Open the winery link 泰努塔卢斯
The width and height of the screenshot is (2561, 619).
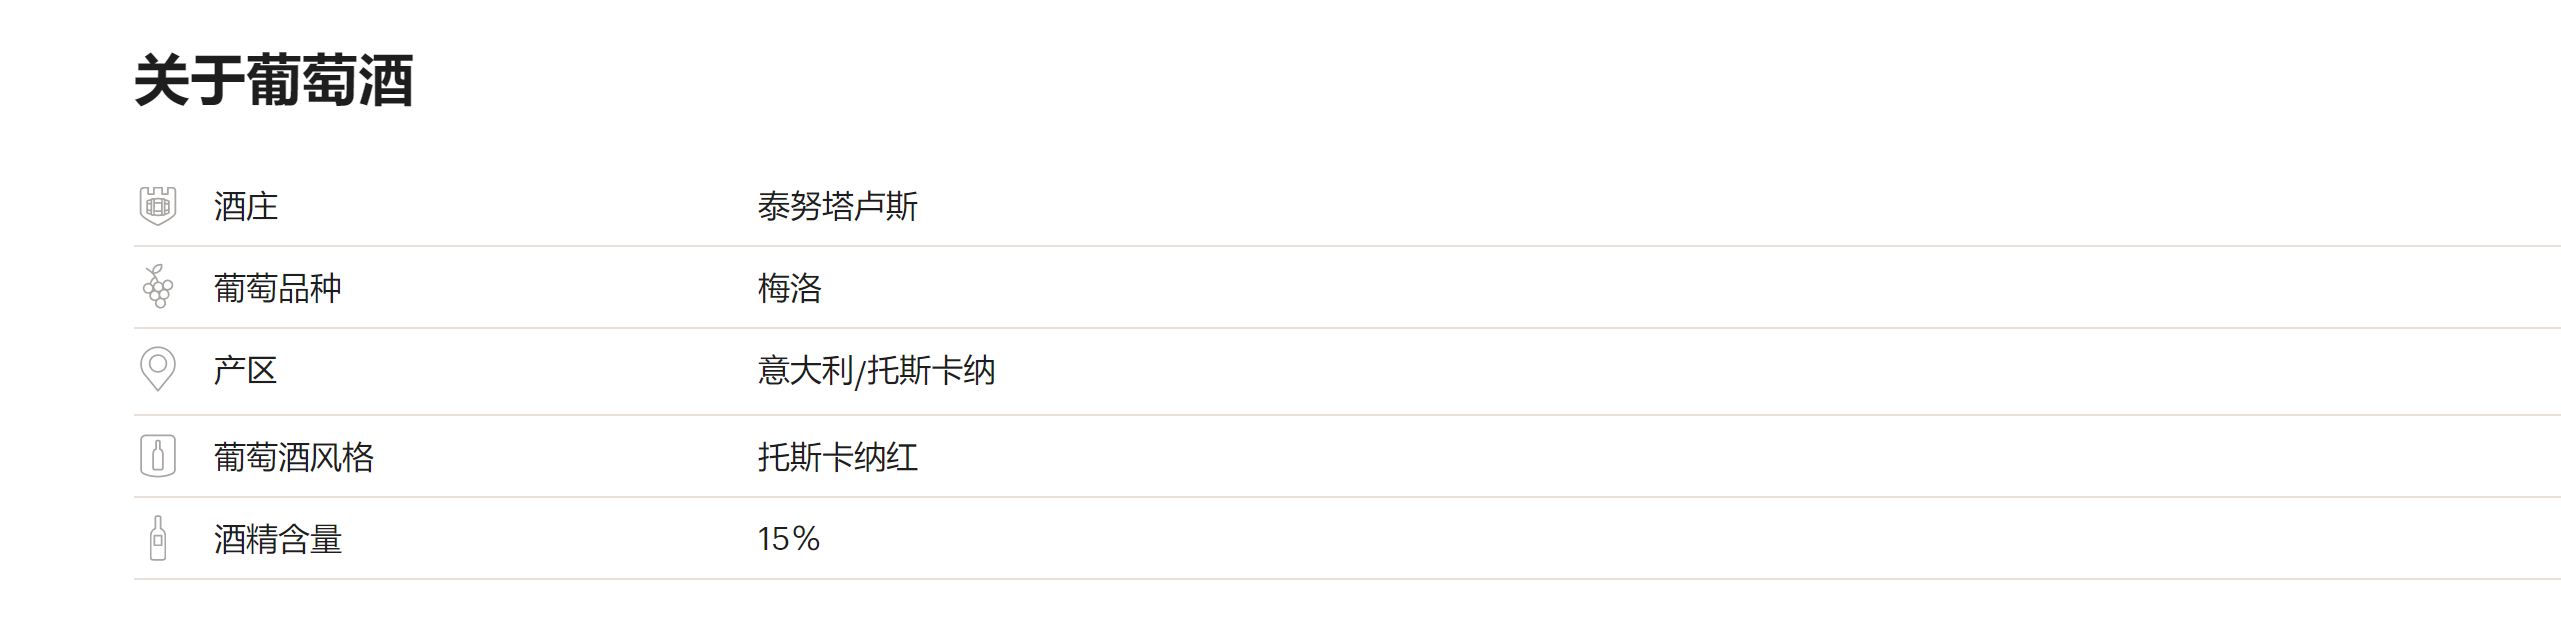(837, 206)
